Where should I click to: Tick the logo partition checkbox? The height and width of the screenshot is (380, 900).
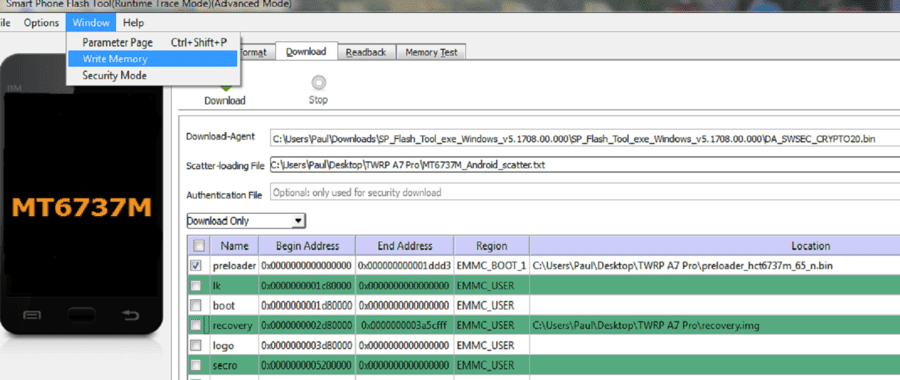coord(196,346)
